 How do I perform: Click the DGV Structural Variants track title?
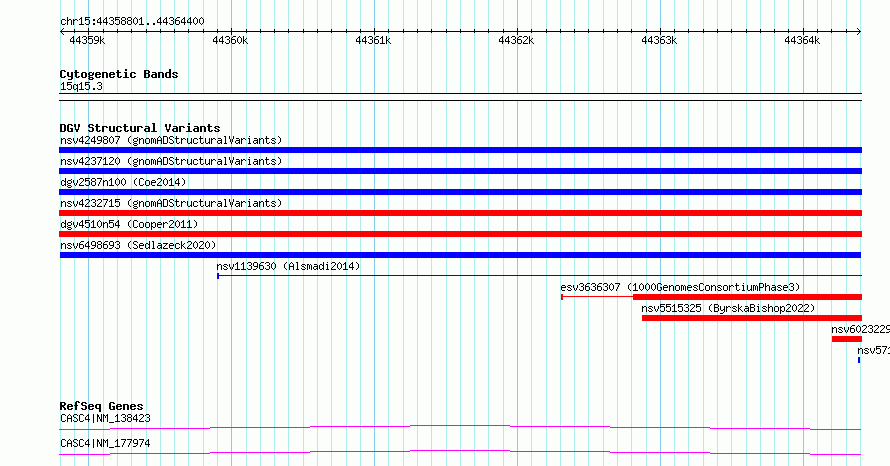(140, 128)
